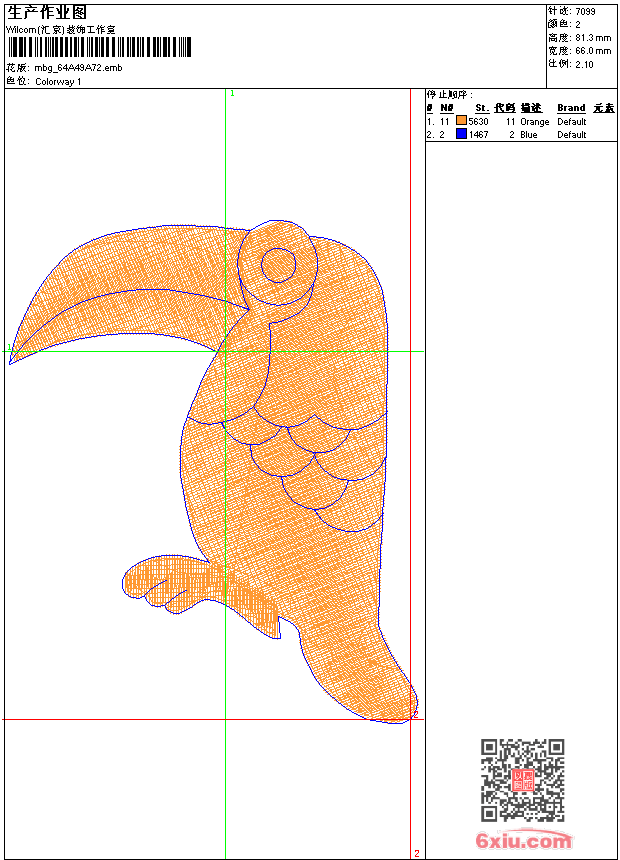Click the QR code image

pos(523,780)
